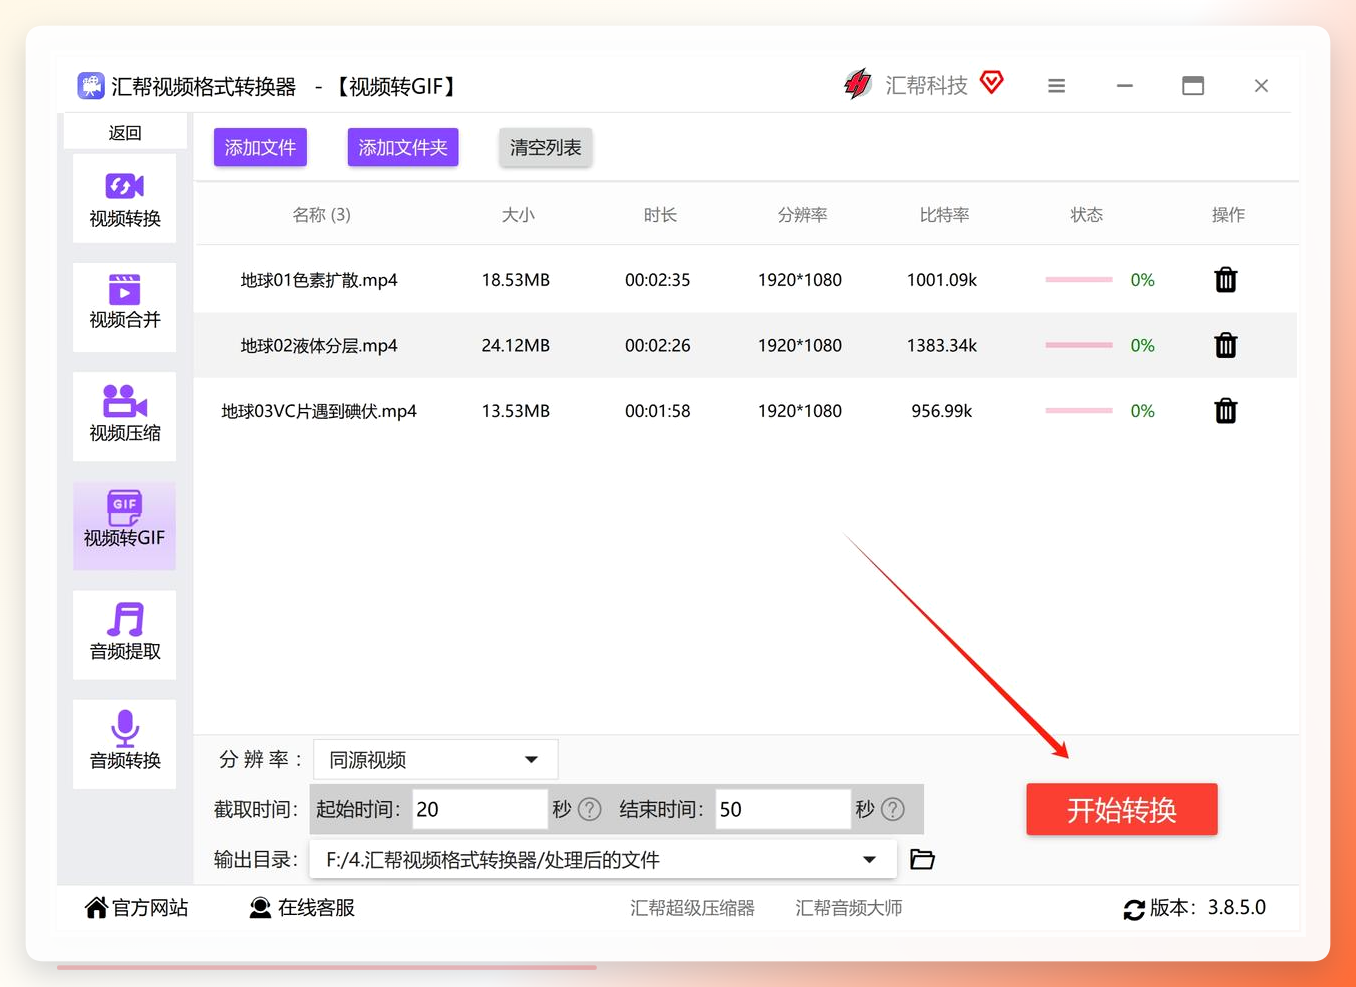Minimize the converter window
Viewport: 1356px width, 987px height.
1125,86
